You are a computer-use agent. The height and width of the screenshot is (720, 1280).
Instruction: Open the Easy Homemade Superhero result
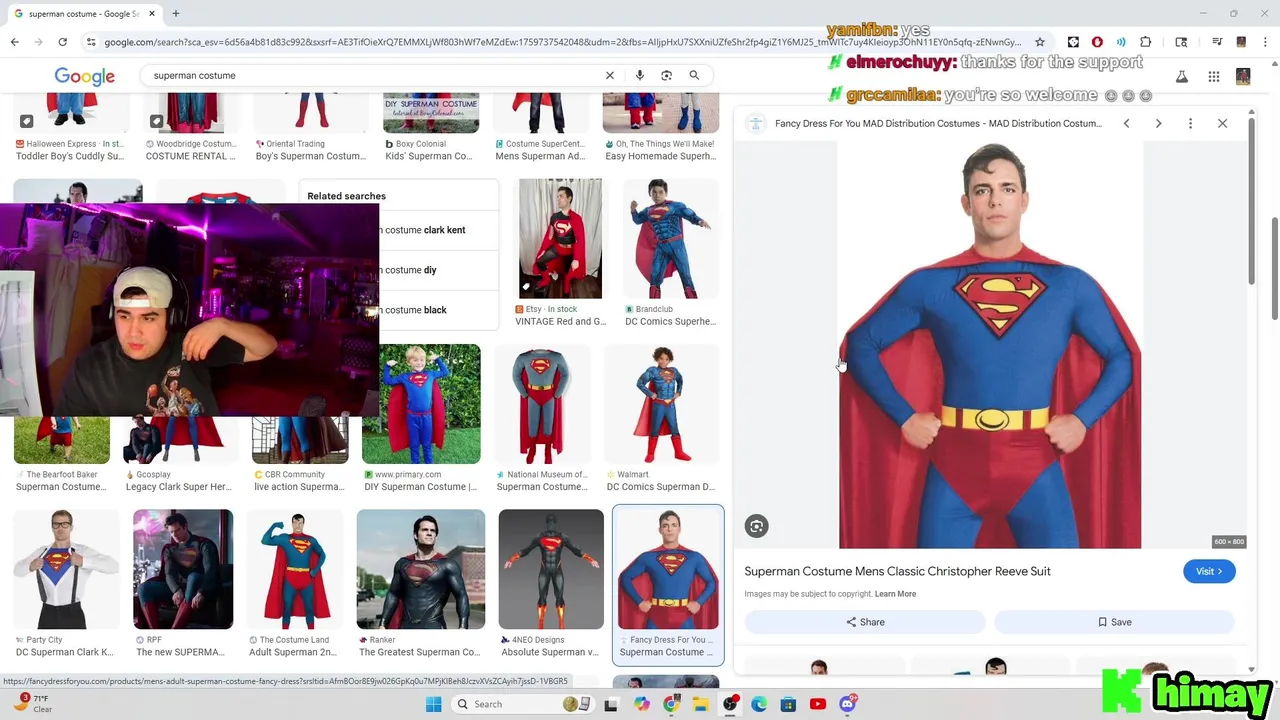pos(661,126)
